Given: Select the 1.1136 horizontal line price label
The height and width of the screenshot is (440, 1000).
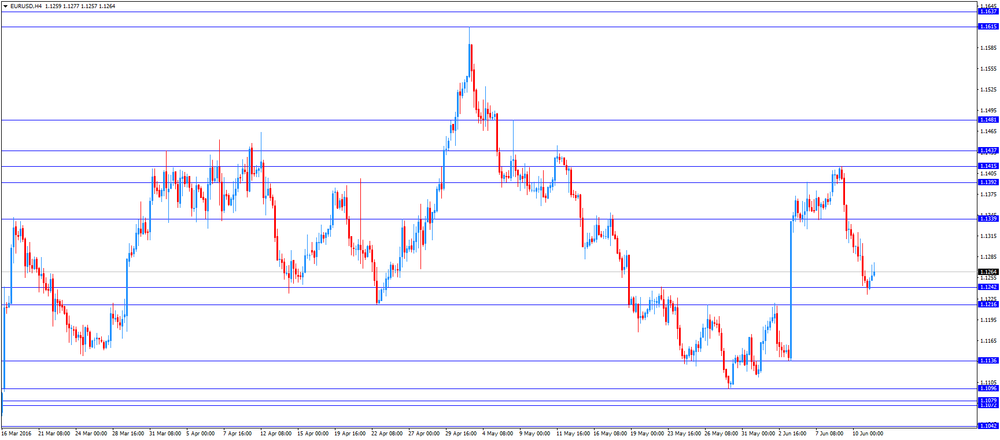Looking at the screenshot, I should point(988,361).
